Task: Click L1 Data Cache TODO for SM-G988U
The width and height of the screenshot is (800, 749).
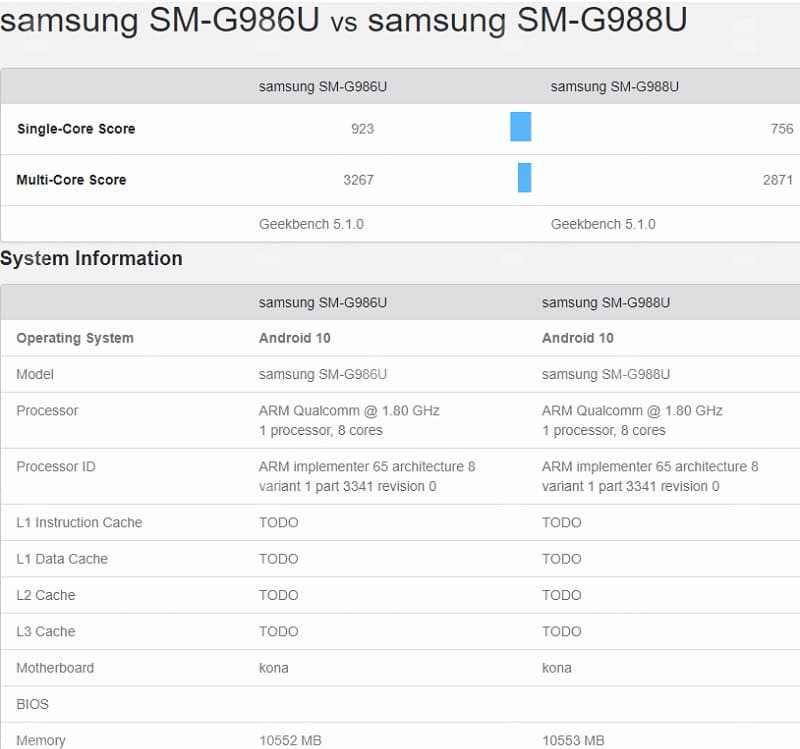Action: [x=562, y=559]
